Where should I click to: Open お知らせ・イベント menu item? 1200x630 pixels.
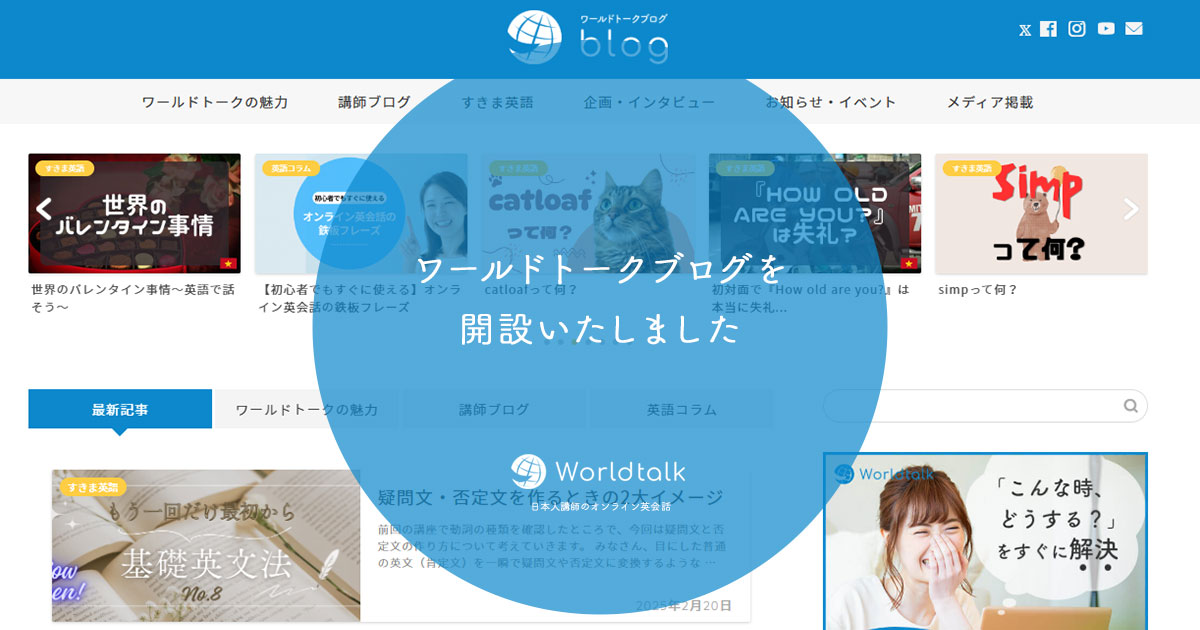(x=831, y=102)
